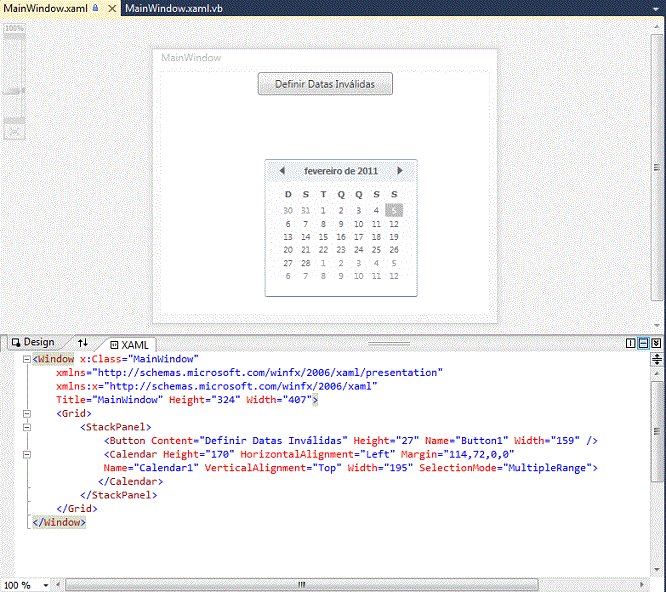Switch to the MainWindow.xaml.vb tab

point(174,8)
